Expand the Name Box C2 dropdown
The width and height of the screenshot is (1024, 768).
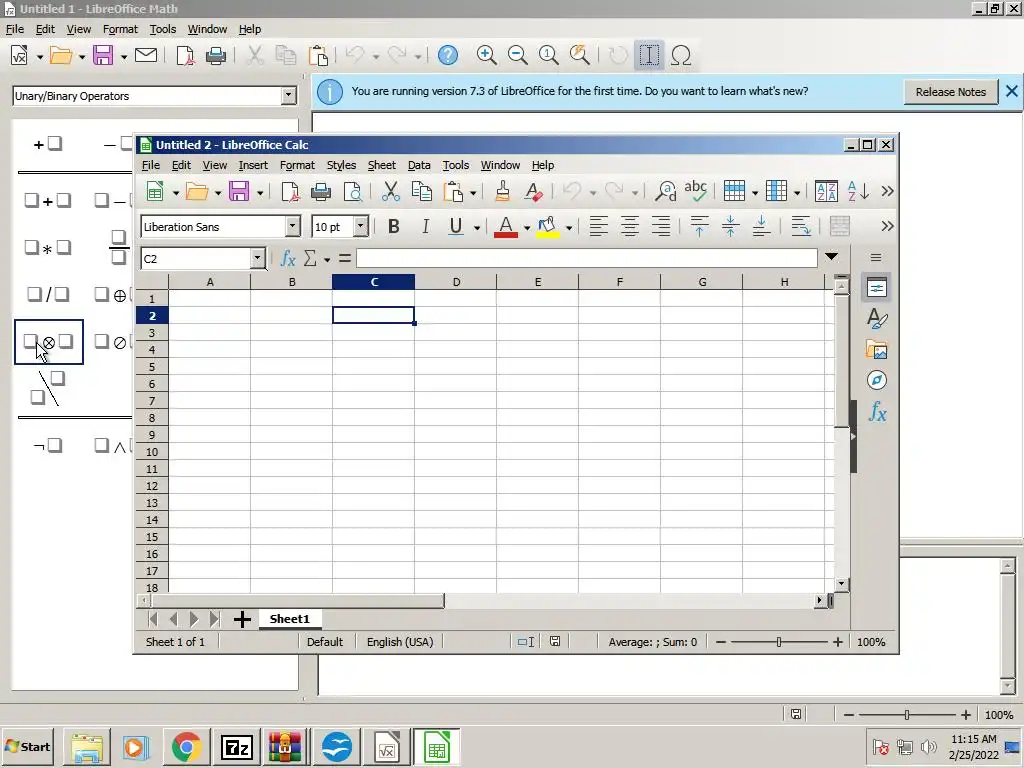pyautogui.click(x=257, y=259)
